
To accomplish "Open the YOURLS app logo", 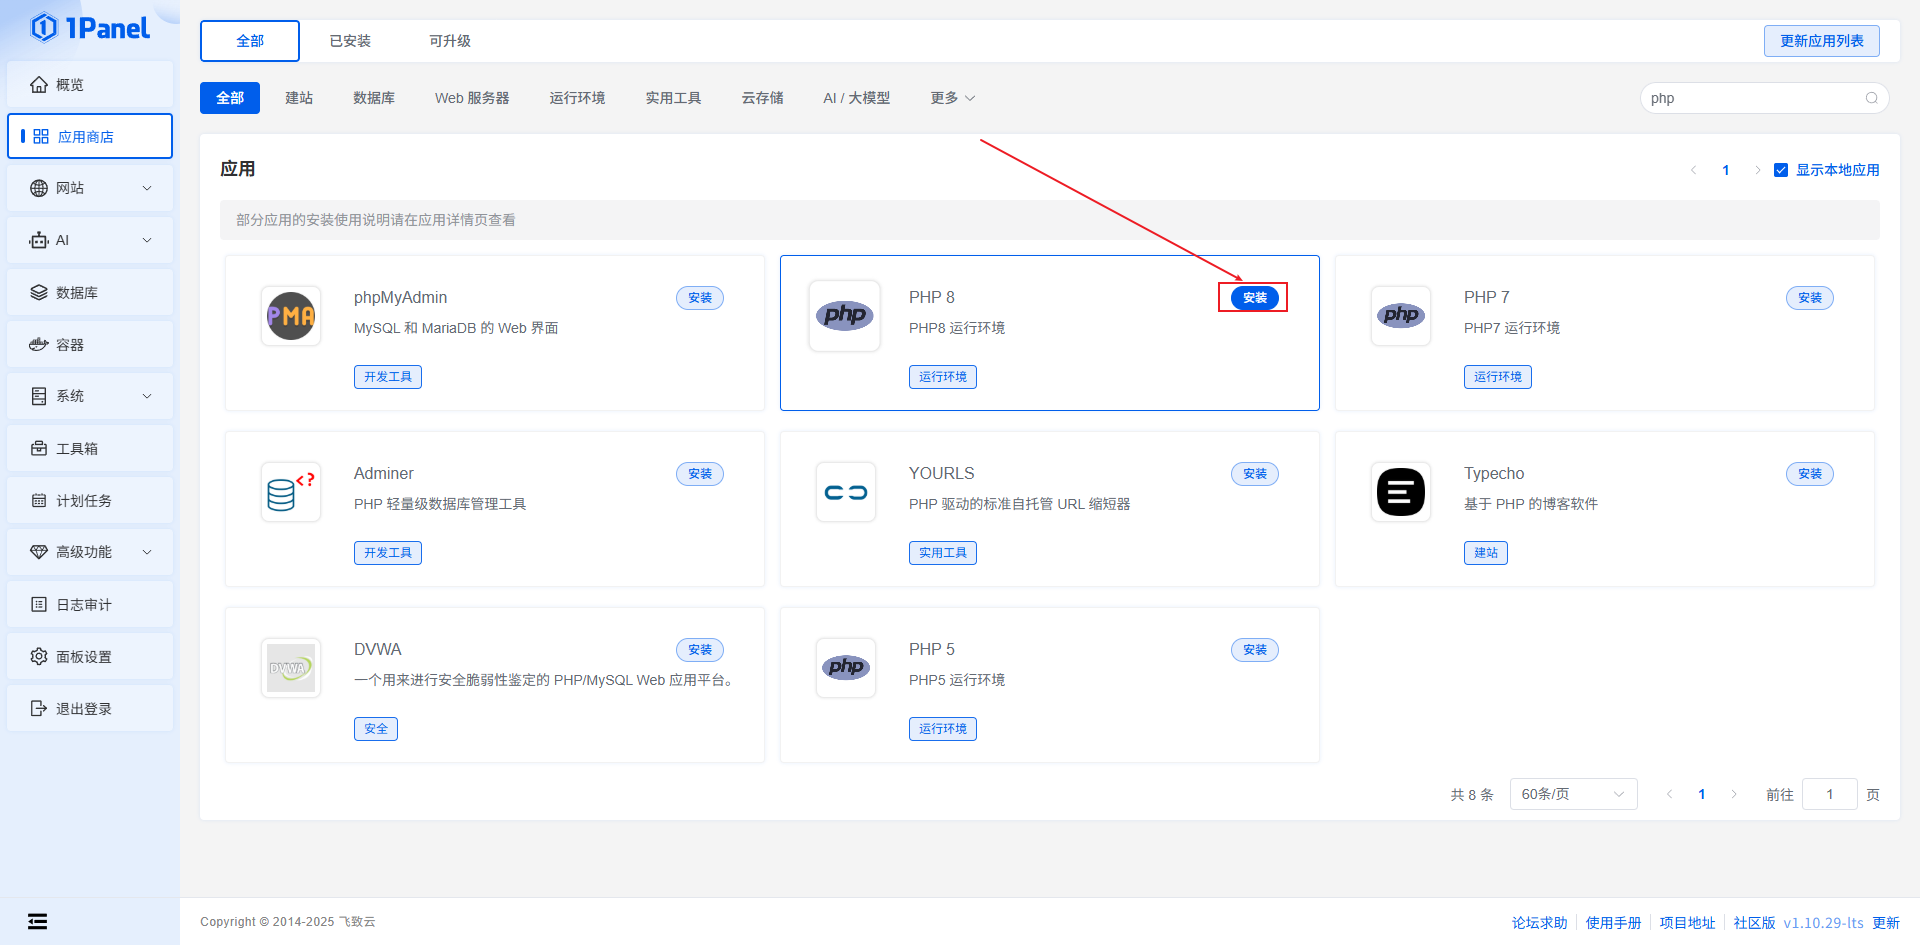I will (846, 492).
